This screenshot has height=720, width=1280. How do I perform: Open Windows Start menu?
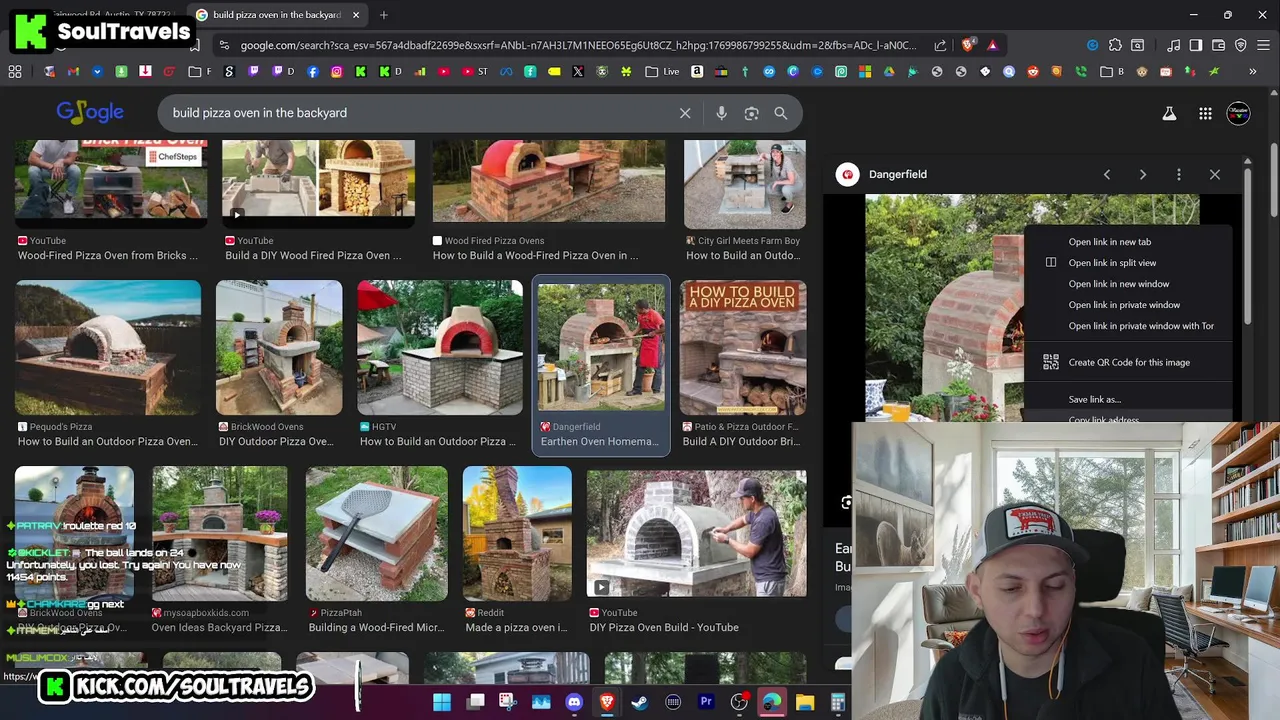[x=442, y=702]
